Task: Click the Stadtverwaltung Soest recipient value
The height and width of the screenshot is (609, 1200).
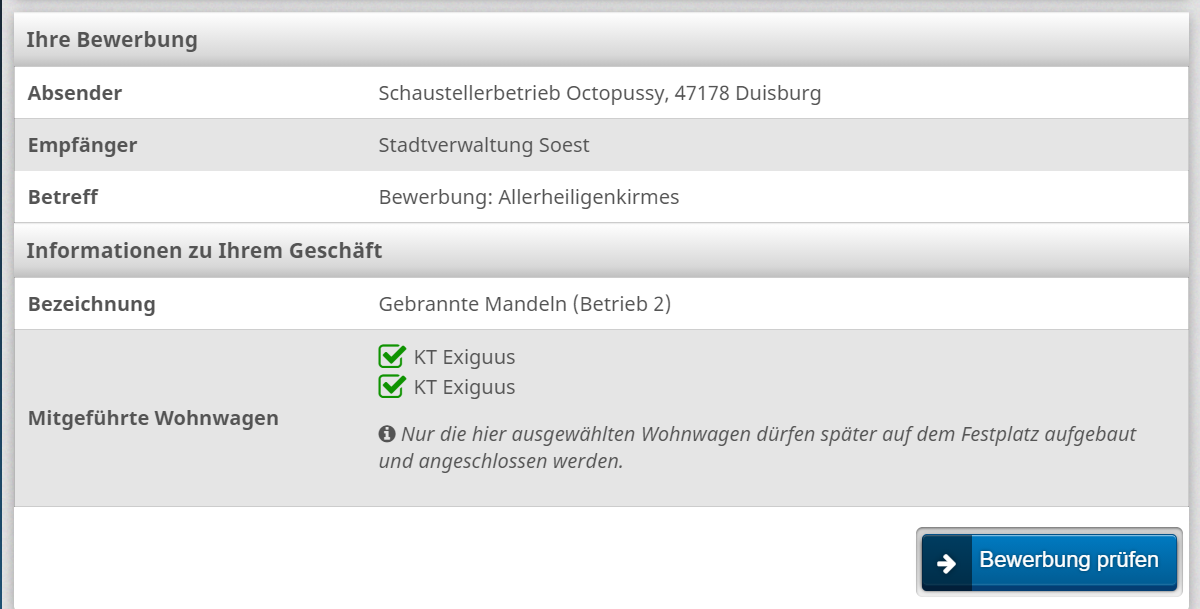Action: point(484,146)
